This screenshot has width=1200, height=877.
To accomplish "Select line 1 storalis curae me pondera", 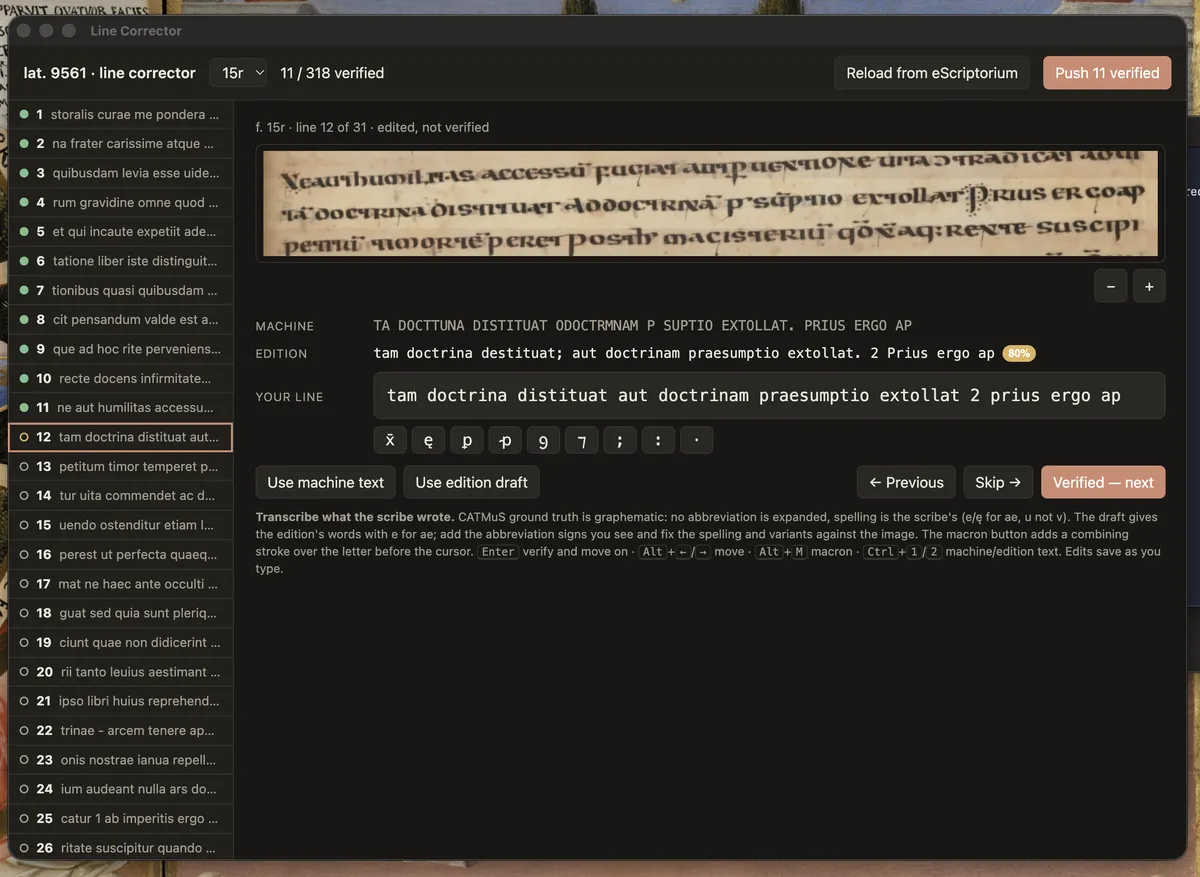I will [x=120, y=114].
